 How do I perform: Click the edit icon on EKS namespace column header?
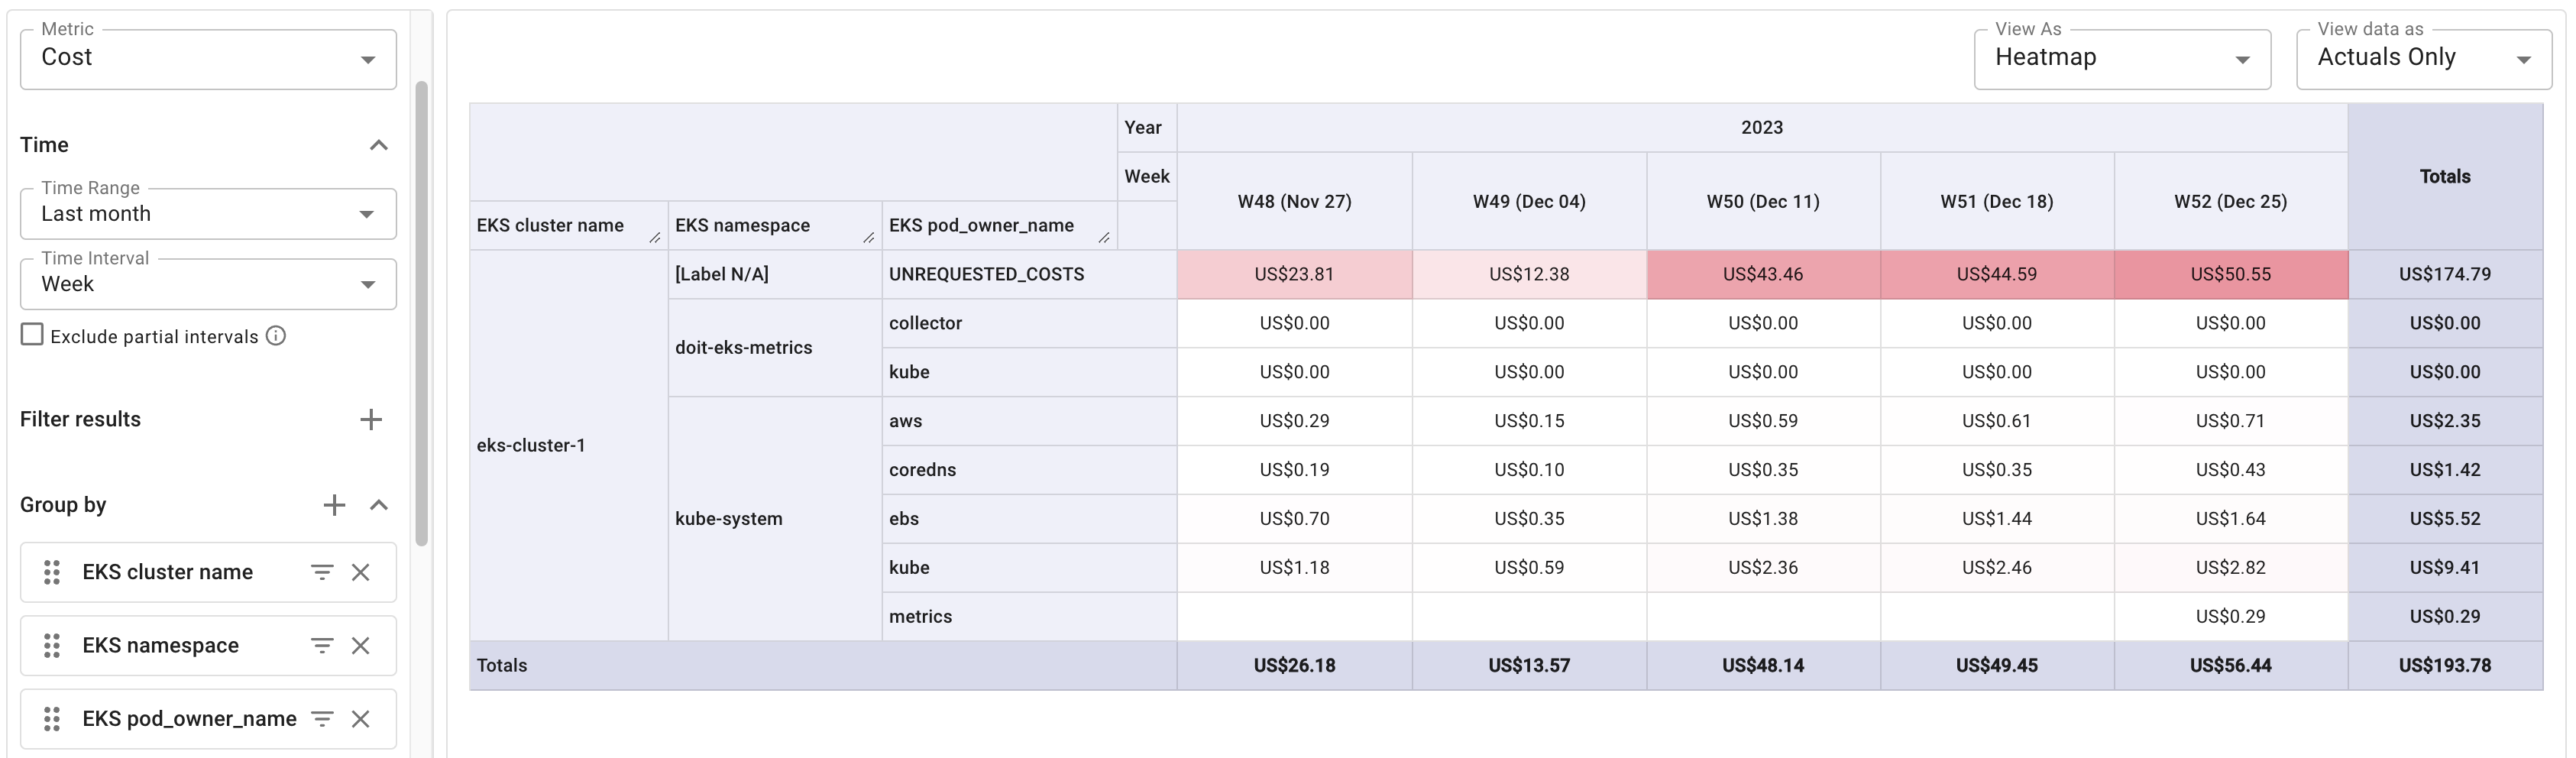click(x=869, y=237)
